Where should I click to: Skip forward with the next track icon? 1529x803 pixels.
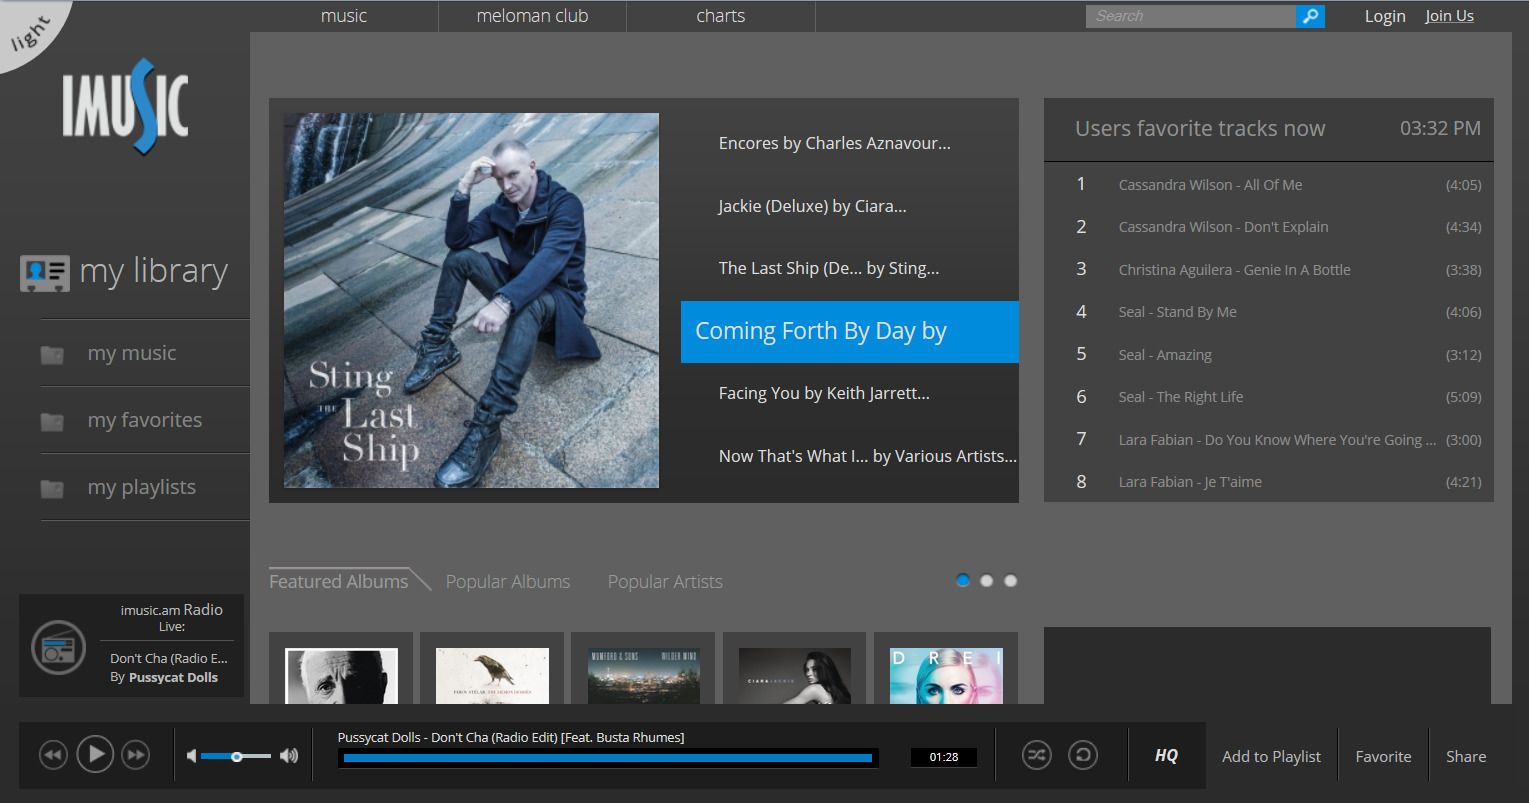[135, 754]
